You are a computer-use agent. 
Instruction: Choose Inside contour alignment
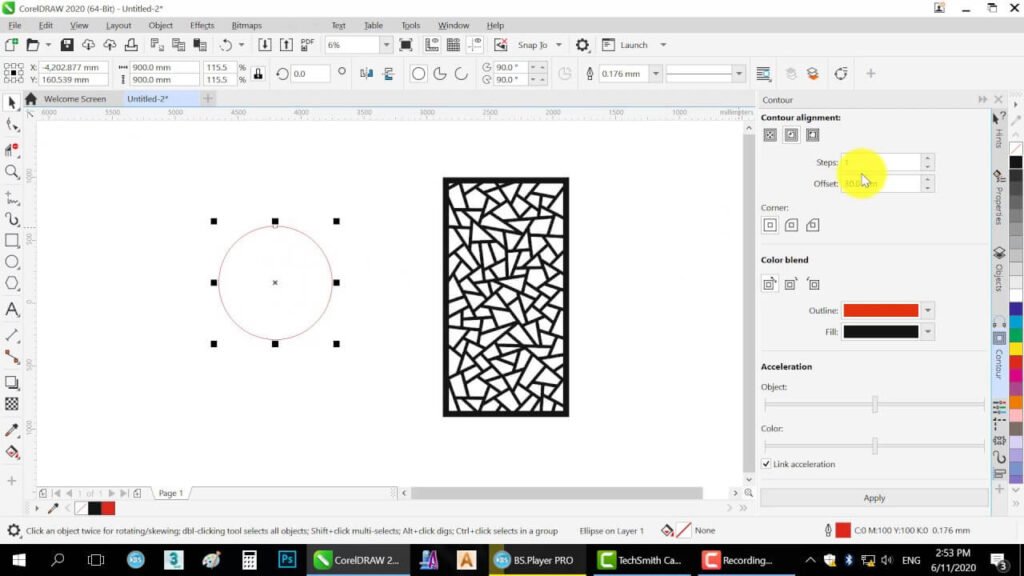click(x=791, y=135)
